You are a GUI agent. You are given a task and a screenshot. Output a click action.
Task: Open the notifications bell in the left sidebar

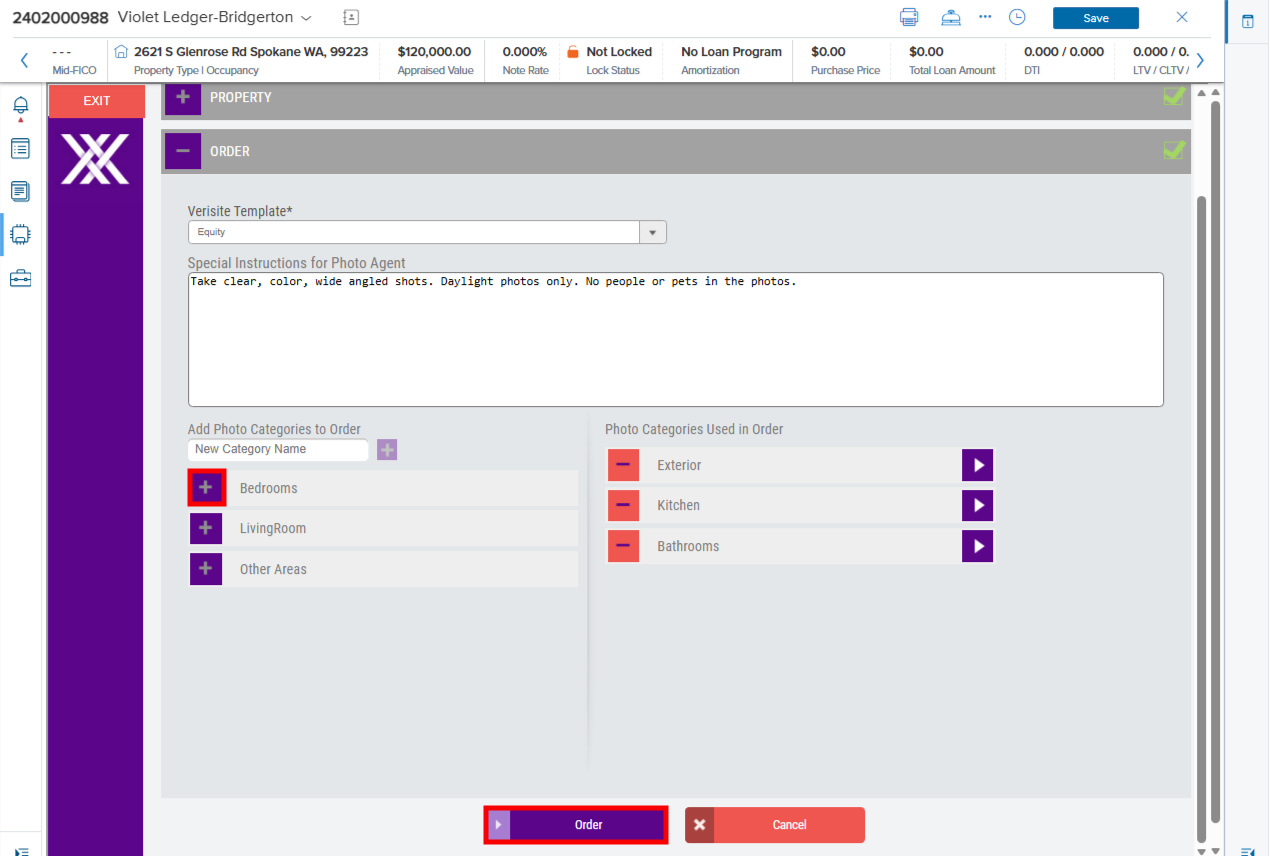coord(20,107)
